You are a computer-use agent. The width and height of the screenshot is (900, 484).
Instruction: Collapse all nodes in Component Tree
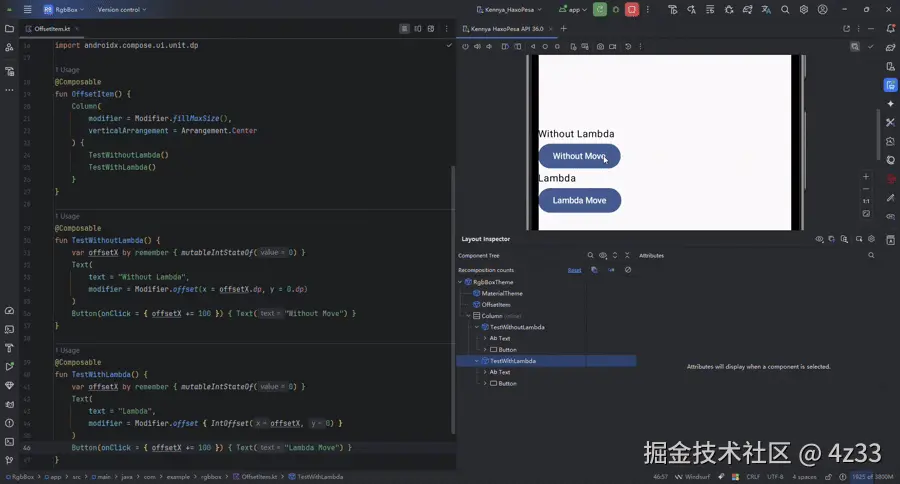click(x=627, y=255)
